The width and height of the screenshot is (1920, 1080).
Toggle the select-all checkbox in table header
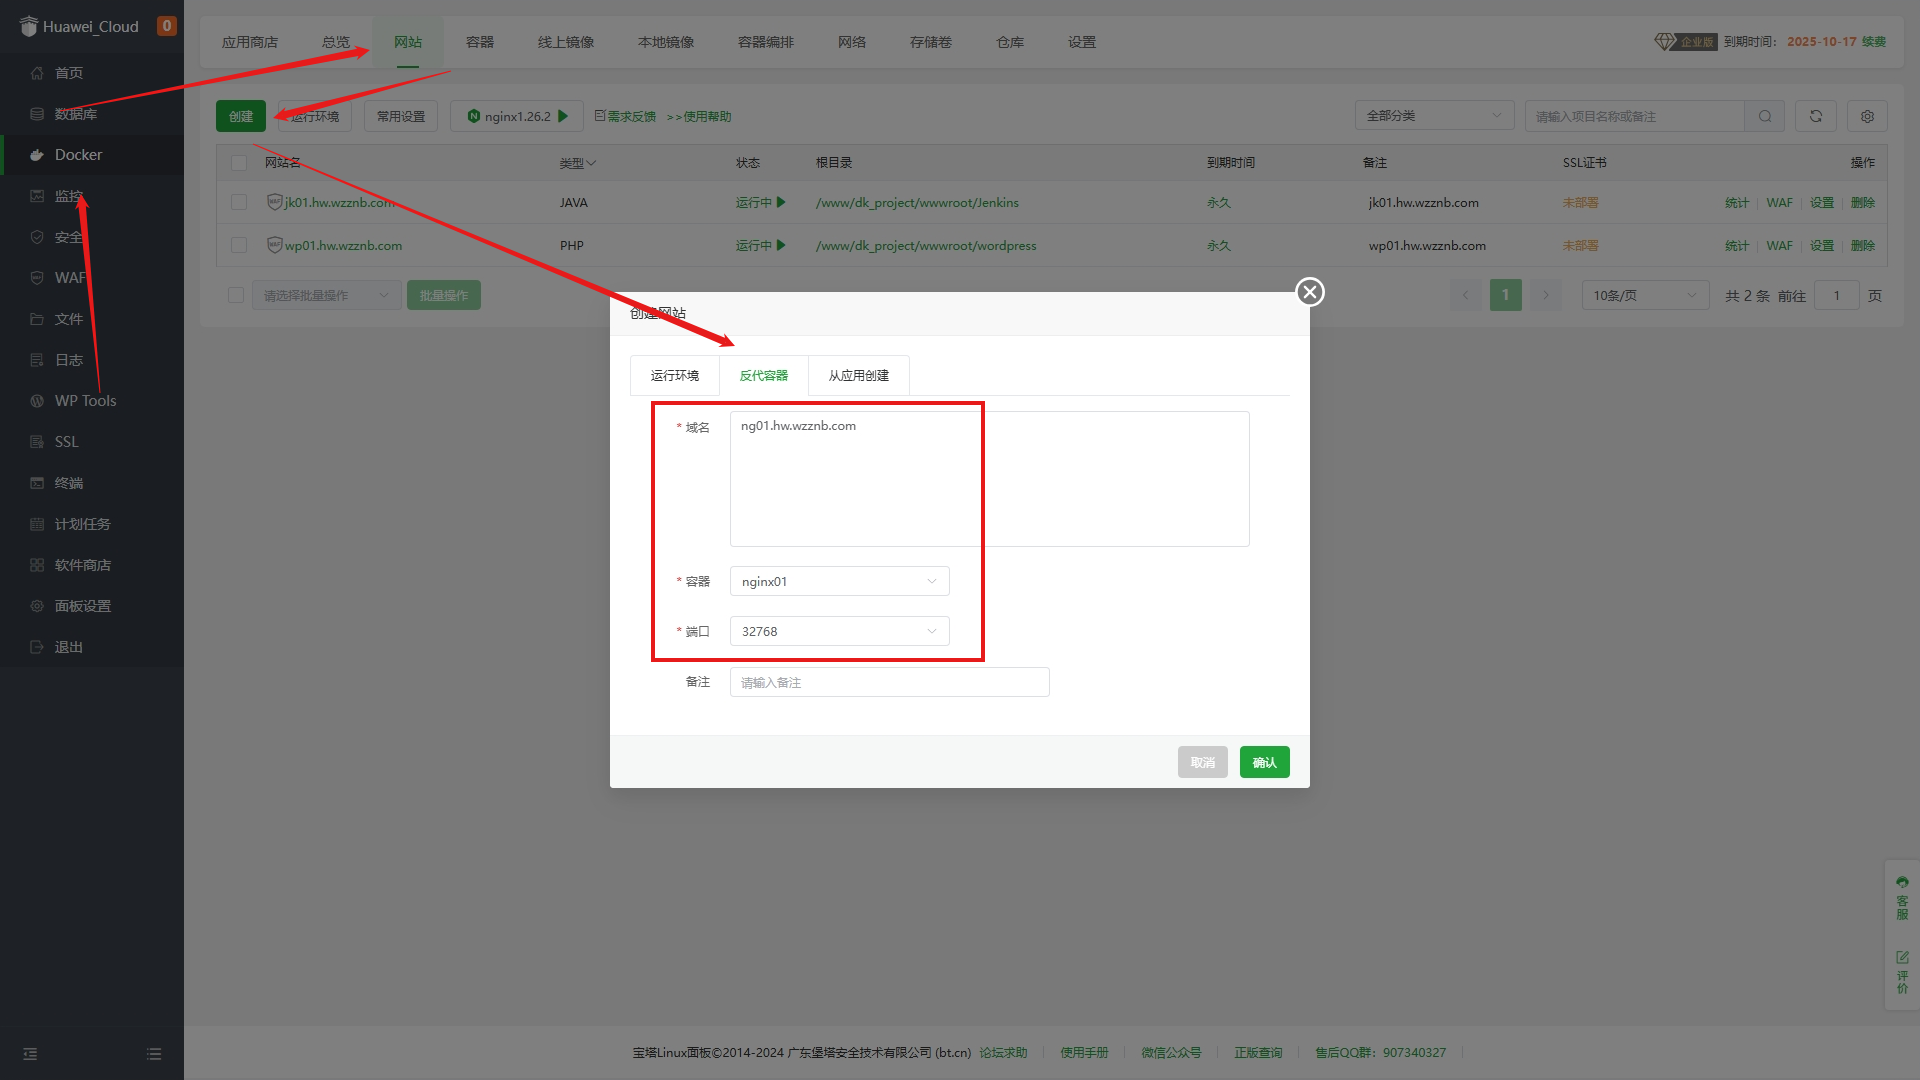pos(239,162)
